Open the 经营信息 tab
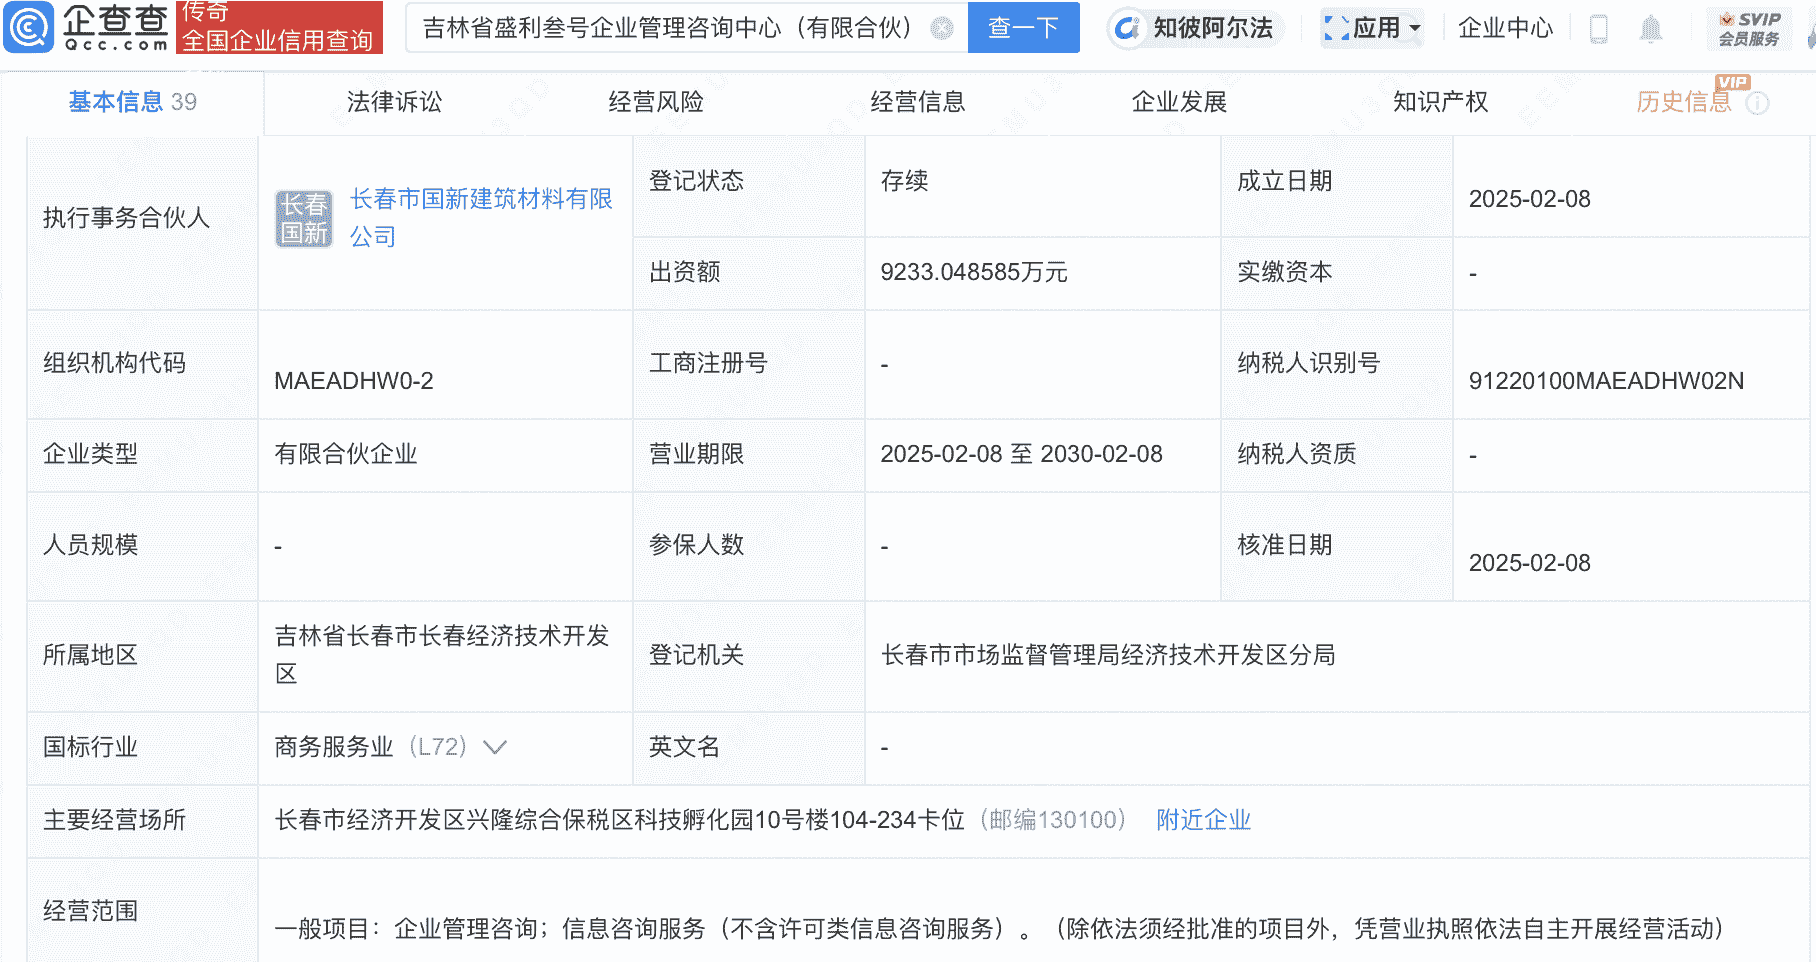Viewport: 1816px width, 962px height. pyautogui.click(x=917, y=101)
